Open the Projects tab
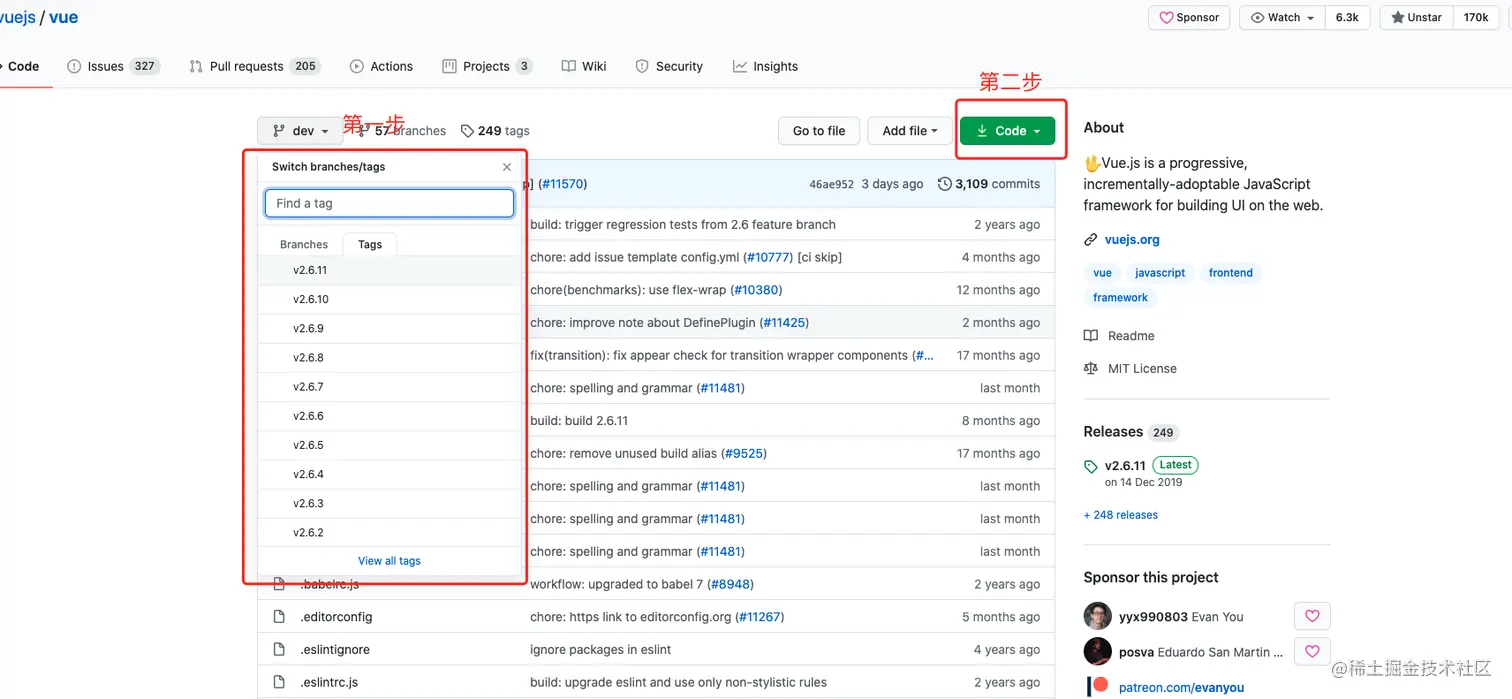Viewport: 1512px width, 699px height. [487, 66]
